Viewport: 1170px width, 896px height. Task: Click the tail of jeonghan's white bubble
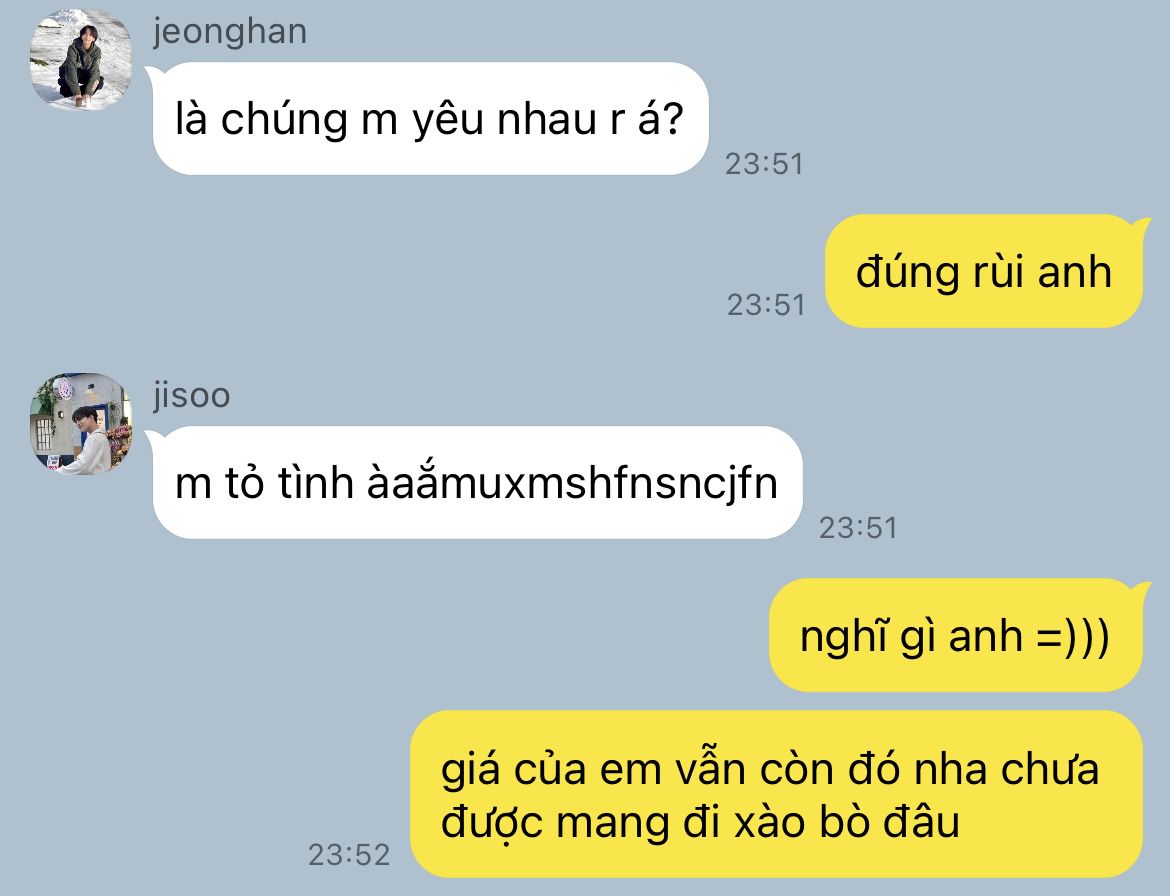point(153,73)
